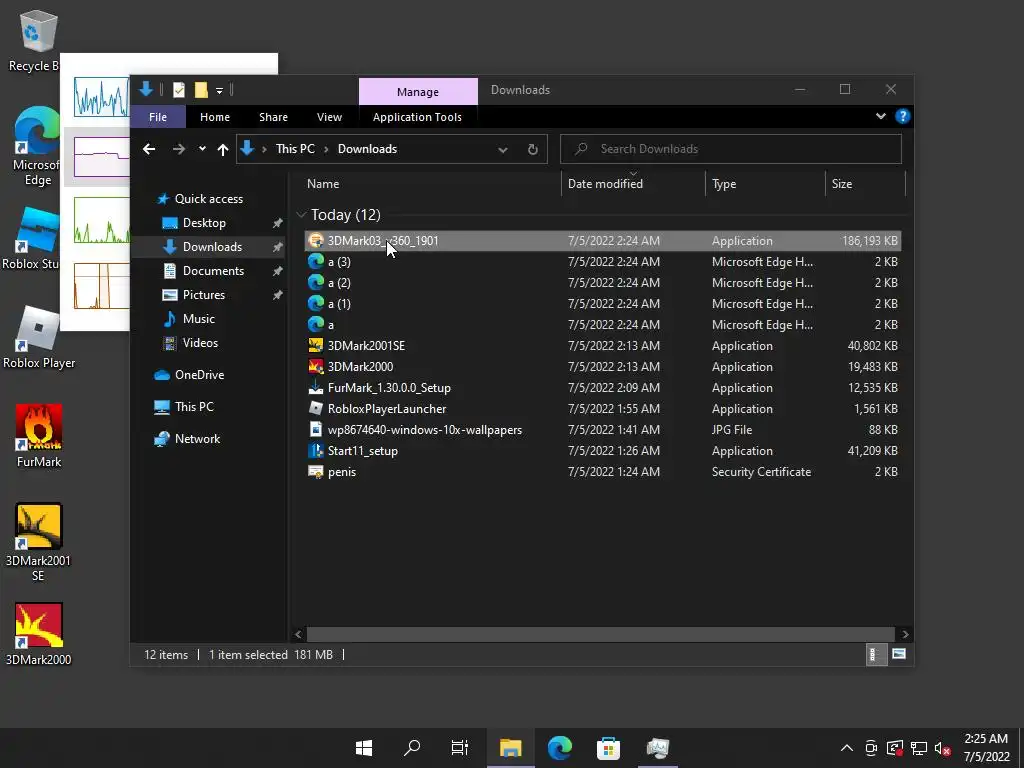The width and height of the screenshot is (1024, 768).
Task: Open address bar history dropdown
Action: [x=502, y=150]
